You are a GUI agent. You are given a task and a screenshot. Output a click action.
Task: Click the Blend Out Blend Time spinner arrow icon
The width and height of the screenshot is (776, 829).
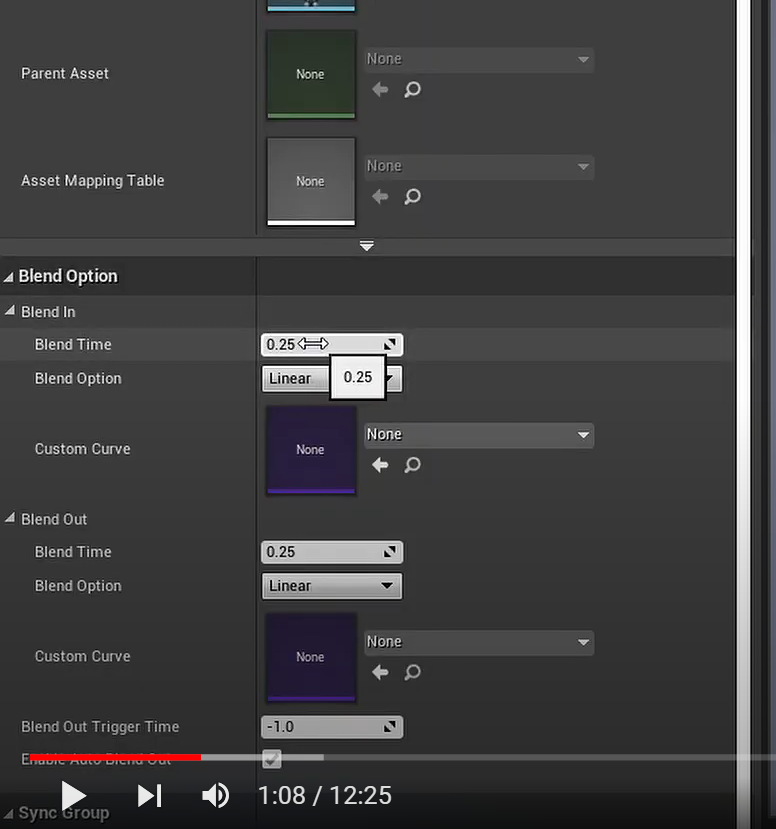(390, 552)
